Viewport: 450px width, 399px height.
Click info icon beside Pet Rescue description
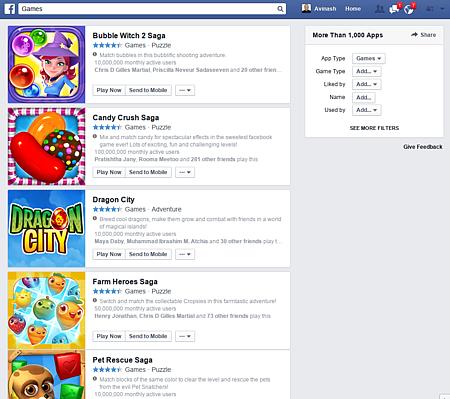(95, 379)
